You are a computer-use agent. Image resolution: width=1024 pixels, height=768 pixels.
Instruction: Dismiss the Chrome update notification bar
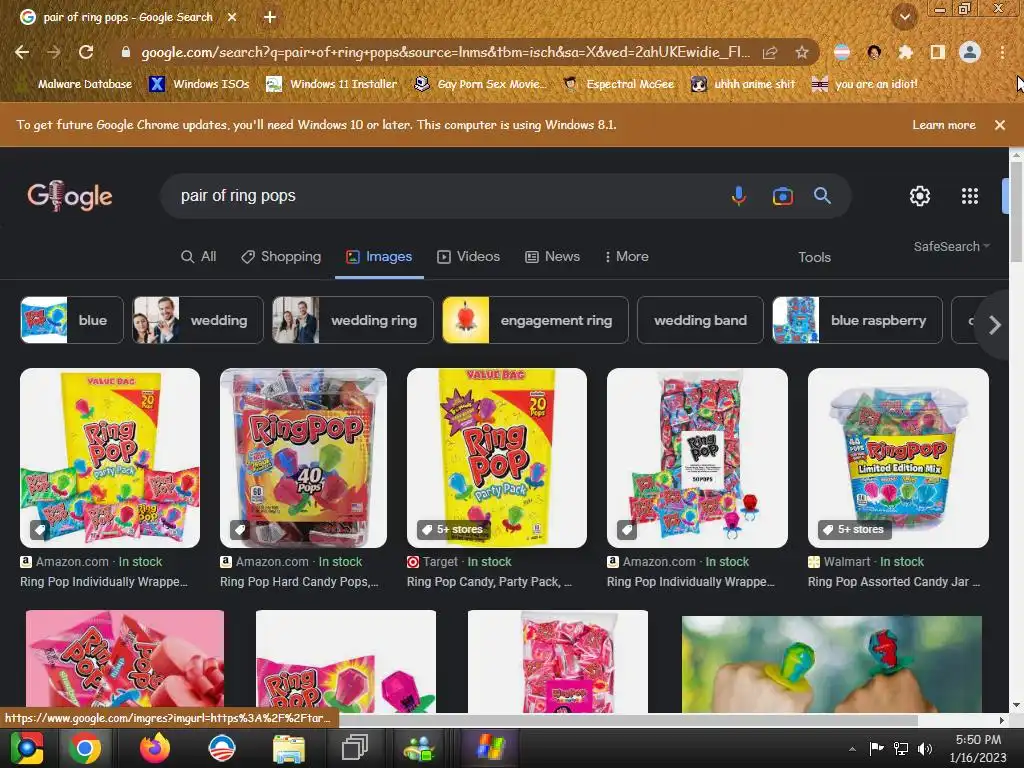pyautogui.click(x=1000, y=125)
